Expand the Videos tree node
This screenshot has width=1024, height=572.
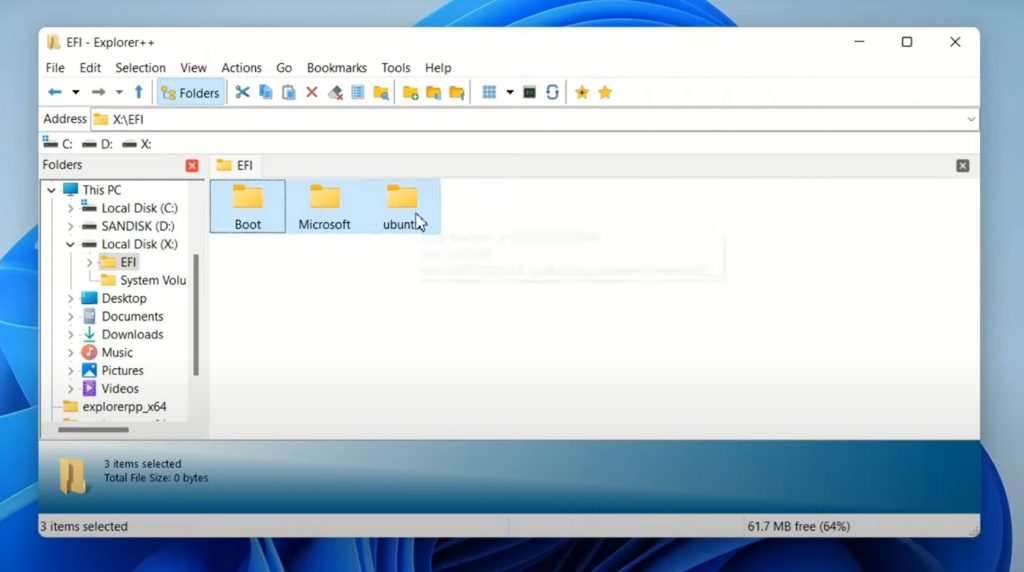pyautogui.click(x=70, y=389)
